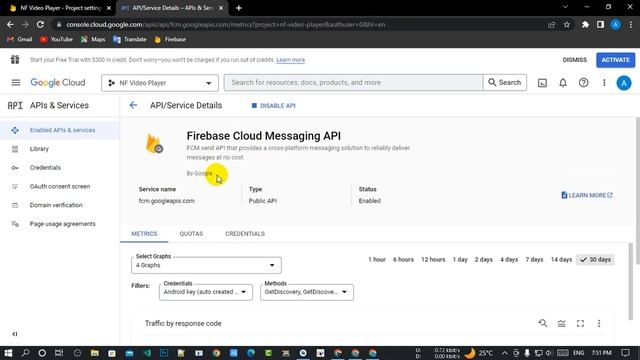The width and height of the screenshot is (640, 360).
Task: Open OAuth consent screen
Action: point(60,187)
